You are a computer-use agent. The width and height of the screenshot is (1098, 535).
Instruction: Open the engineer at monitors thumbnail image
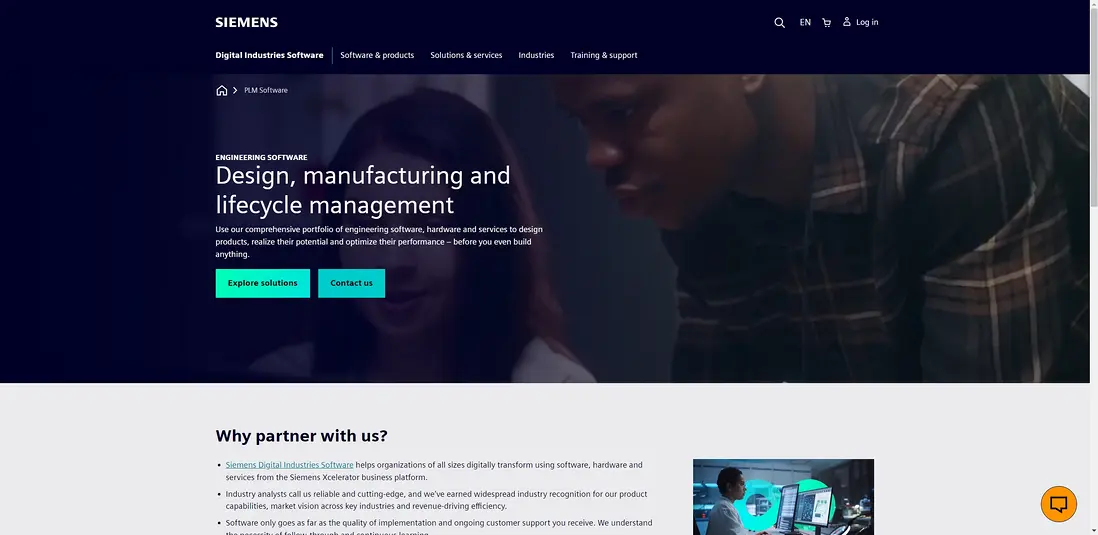pyautogui.click(x=784, y=497)
